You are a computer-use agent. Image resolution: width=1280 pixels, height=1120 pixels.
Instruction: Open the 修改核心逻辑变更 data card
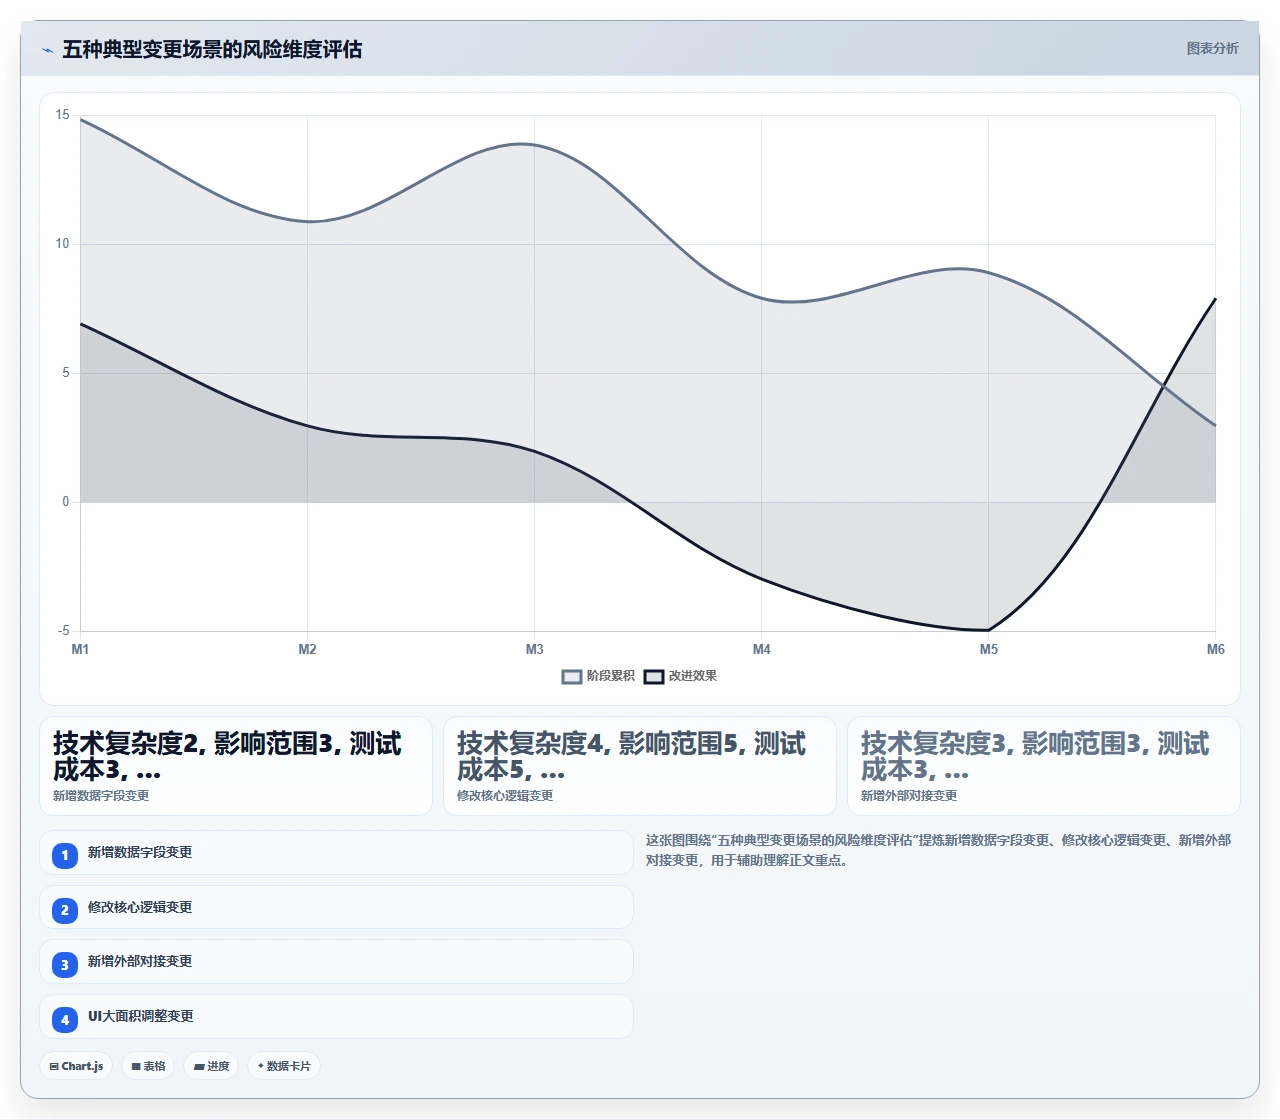[x=640, y=766]
